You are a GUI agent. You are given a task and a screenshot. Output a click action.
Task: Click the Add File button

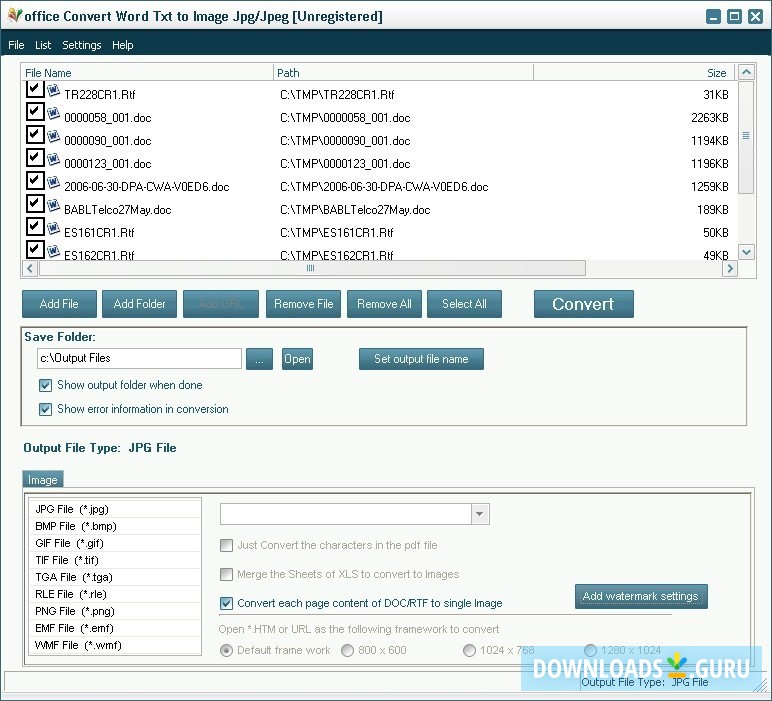click(x=59, y=304)
